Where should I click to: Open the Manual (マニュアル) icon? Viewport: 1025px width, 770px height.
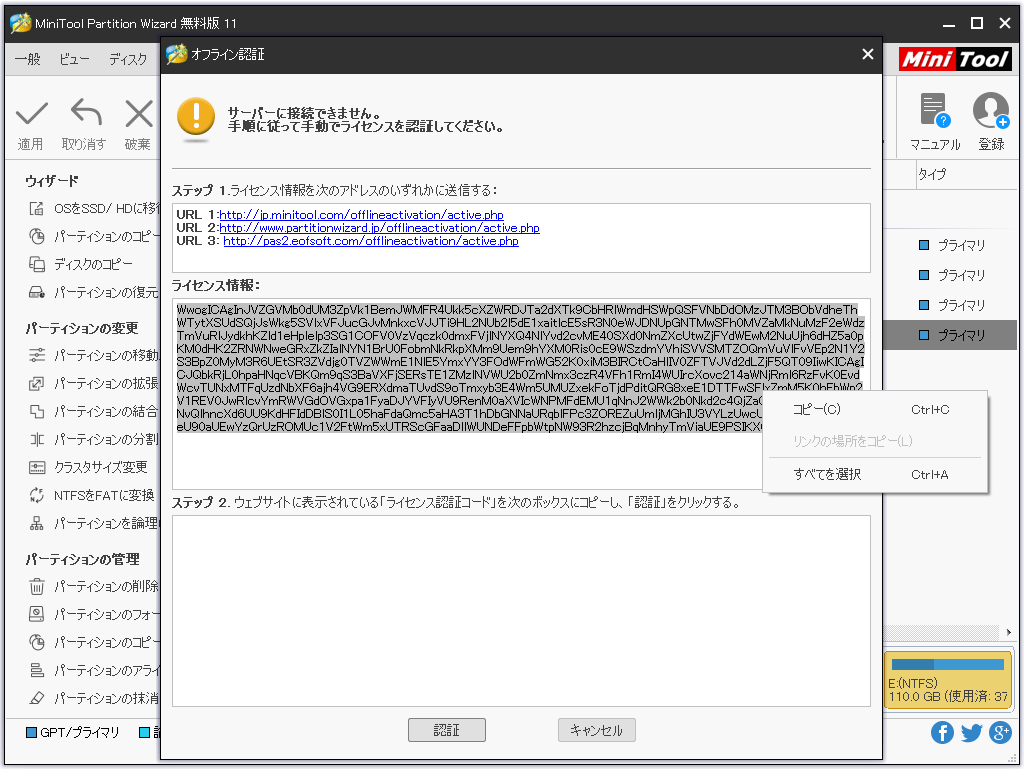934,112
